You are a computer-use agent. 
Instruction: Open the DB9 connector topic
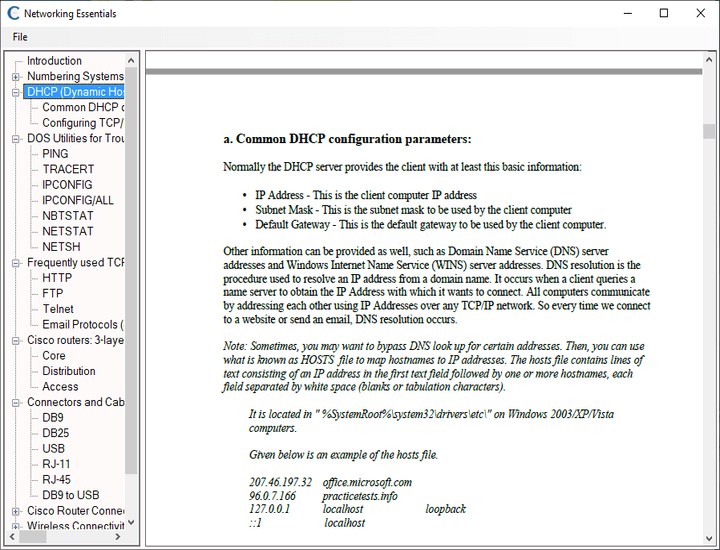[x=53, y=418]
